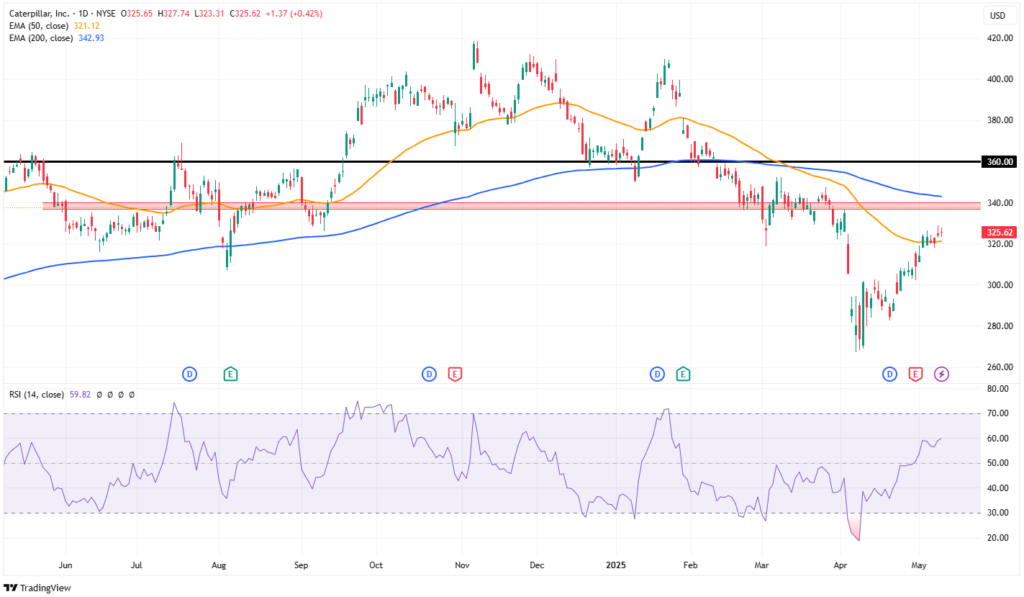
Task: Click the RSI axis 20.00 label
Action: pos(997,538)
